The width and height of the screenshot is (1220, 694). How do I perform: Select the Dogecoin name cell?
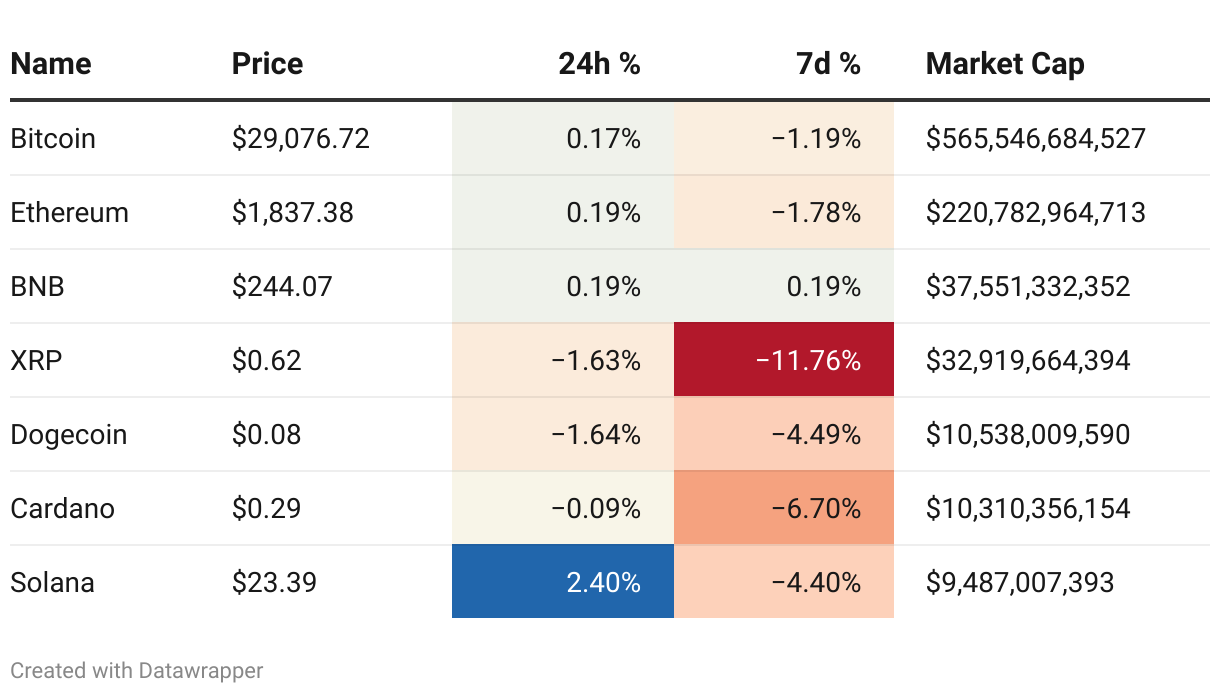[68, 435]
